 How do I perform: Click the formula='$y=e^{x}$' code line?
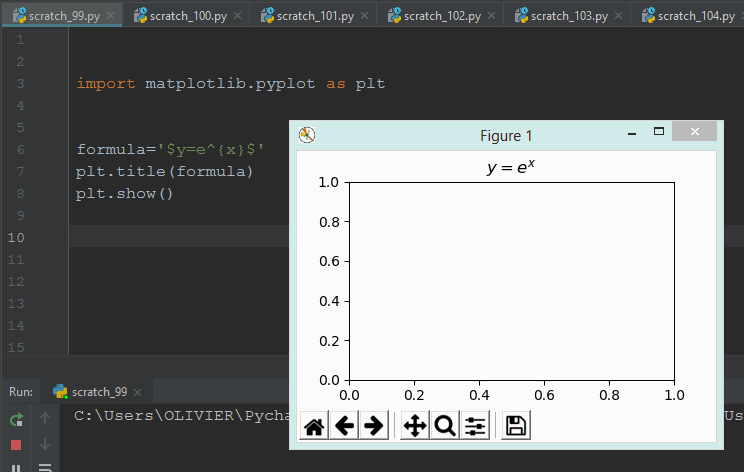[170, 149]
